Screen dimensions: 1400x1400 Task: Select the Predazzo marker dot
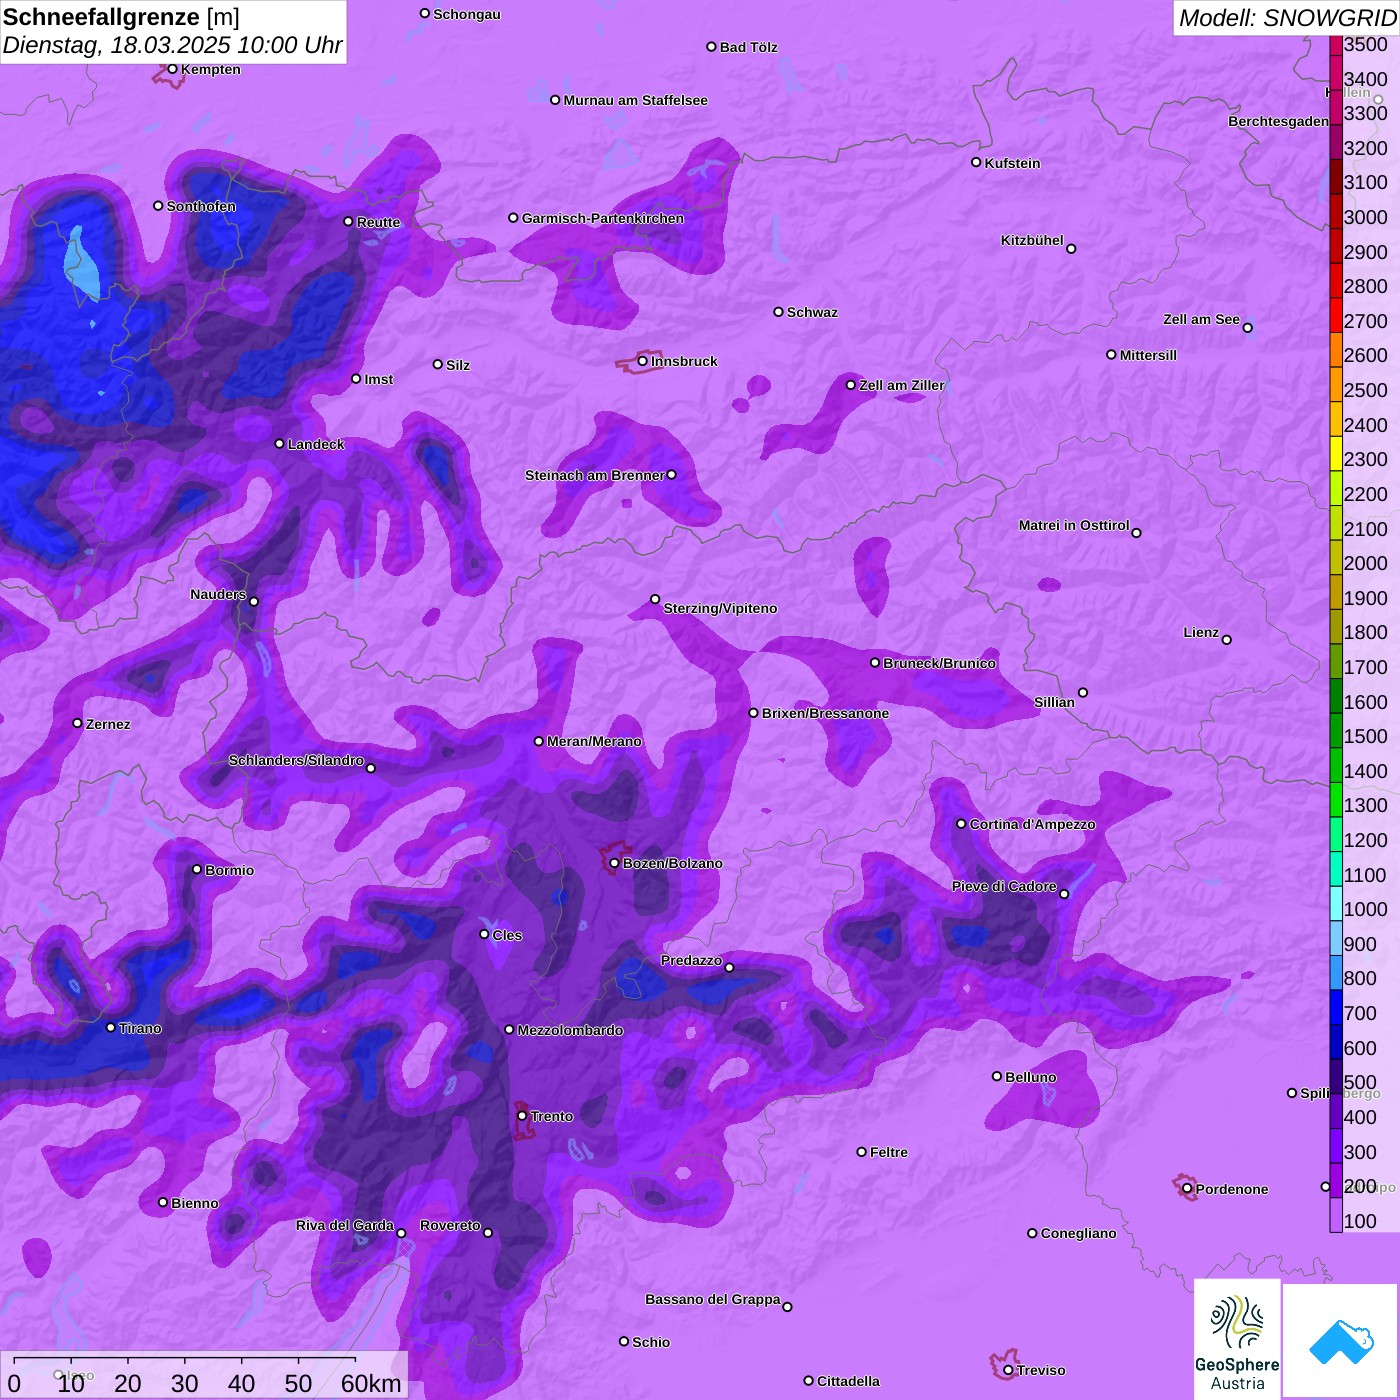pos(729,967)
